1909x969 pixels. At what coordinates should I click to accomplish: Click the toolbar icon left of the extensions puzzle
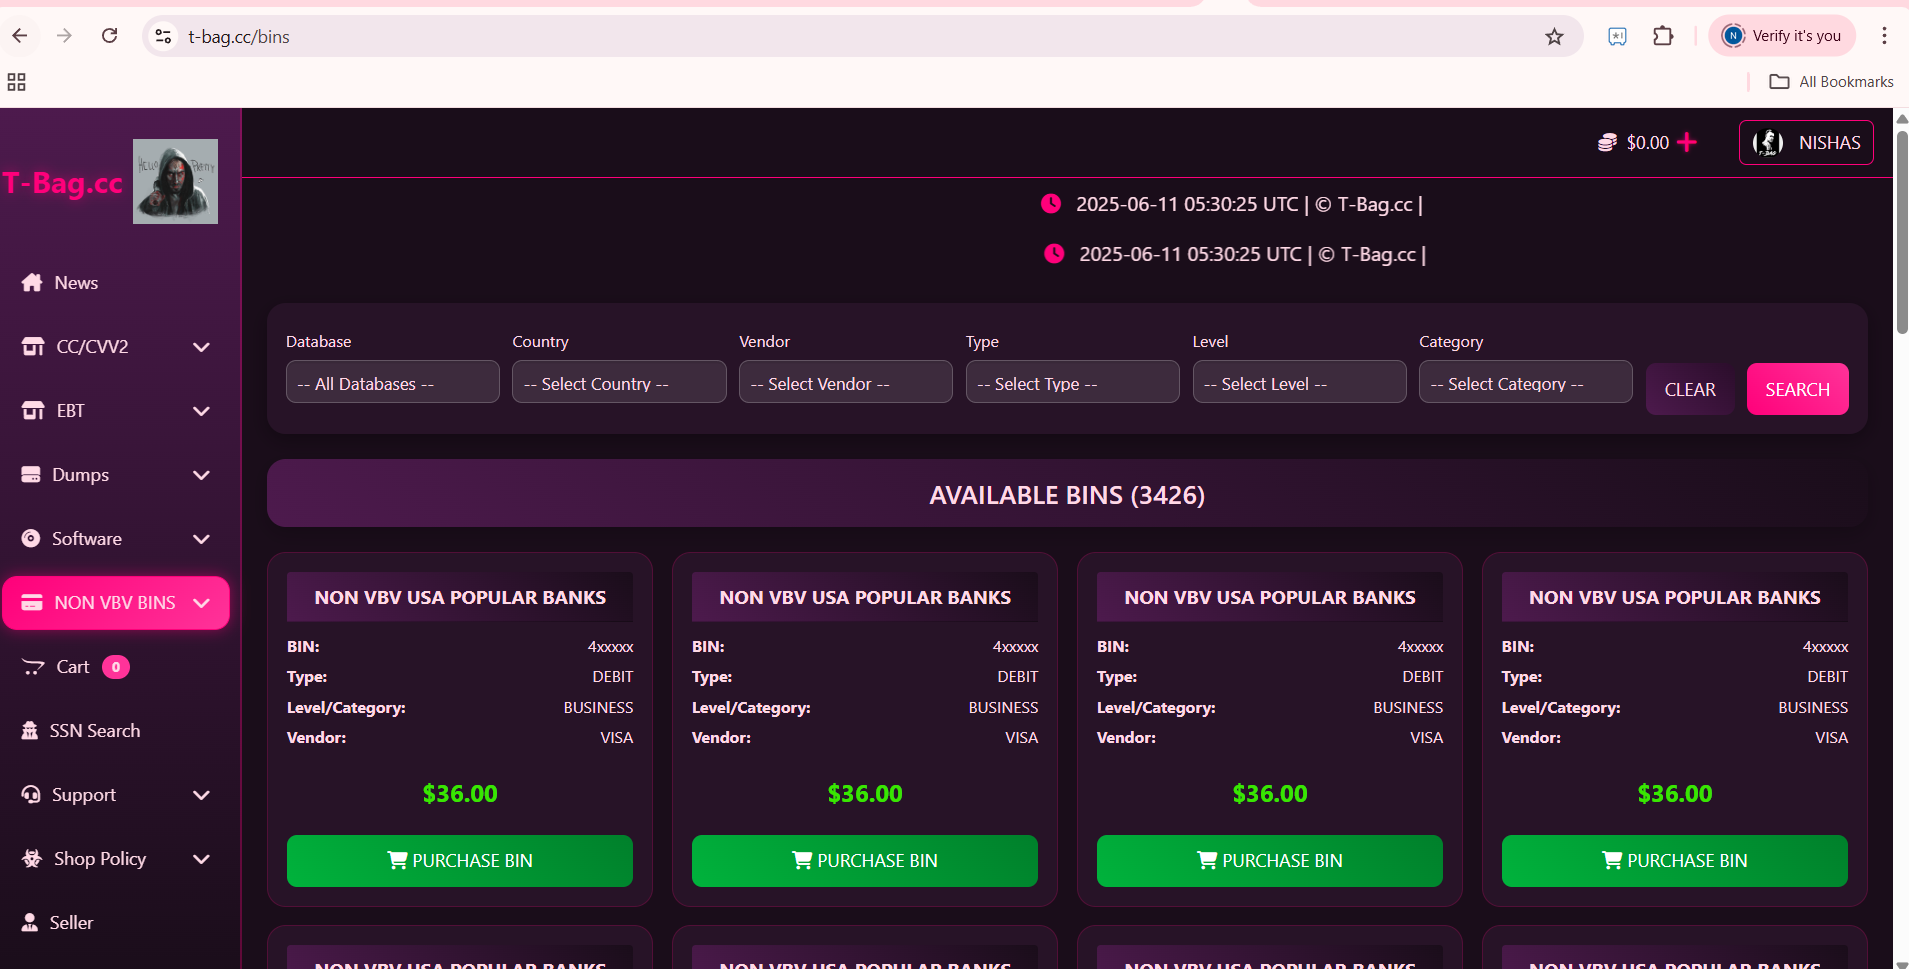[x=1617, y=36]
